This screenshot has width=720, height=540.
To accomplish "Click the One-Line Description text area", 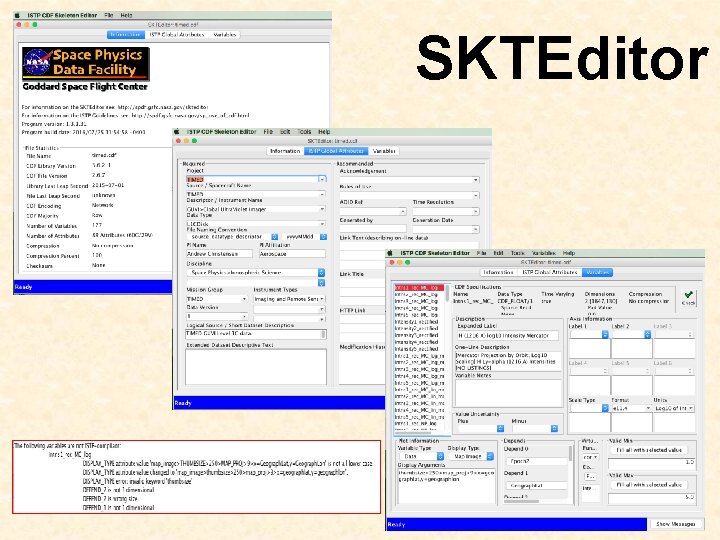I will 508,361.
